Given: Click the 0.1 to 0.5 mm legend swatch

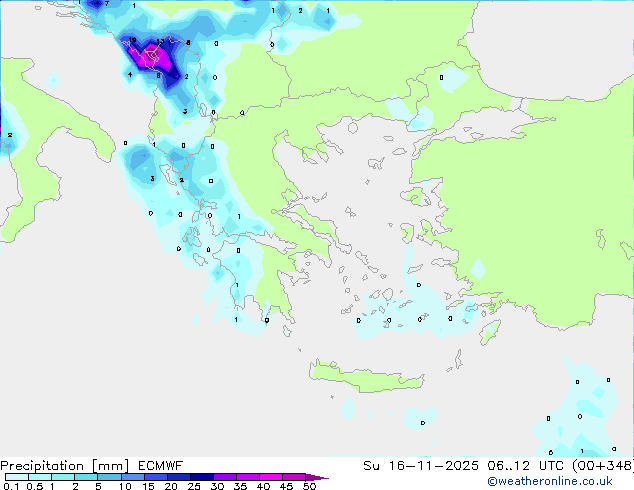Looking at the screenshot, I should point(17,477).
